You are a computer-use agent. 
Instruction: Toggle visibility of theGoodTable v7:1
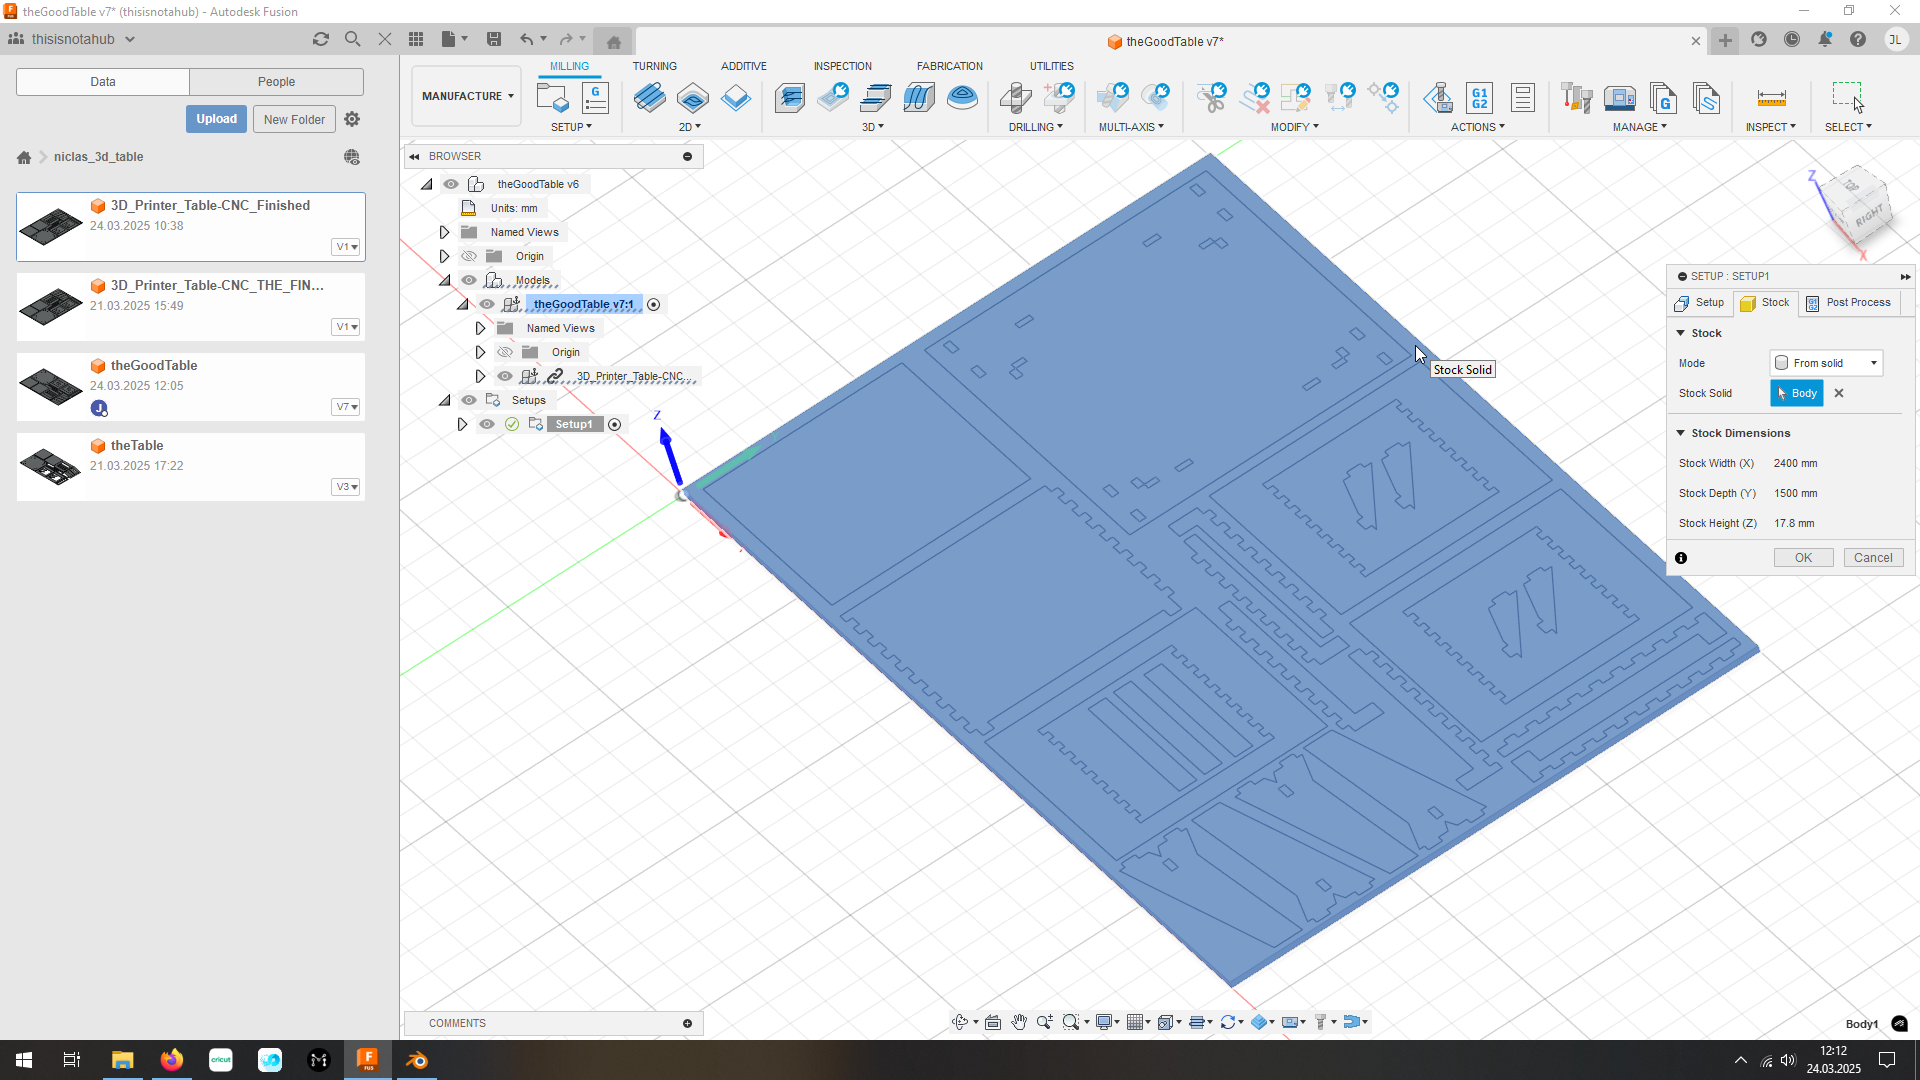[x=487, y=304]
